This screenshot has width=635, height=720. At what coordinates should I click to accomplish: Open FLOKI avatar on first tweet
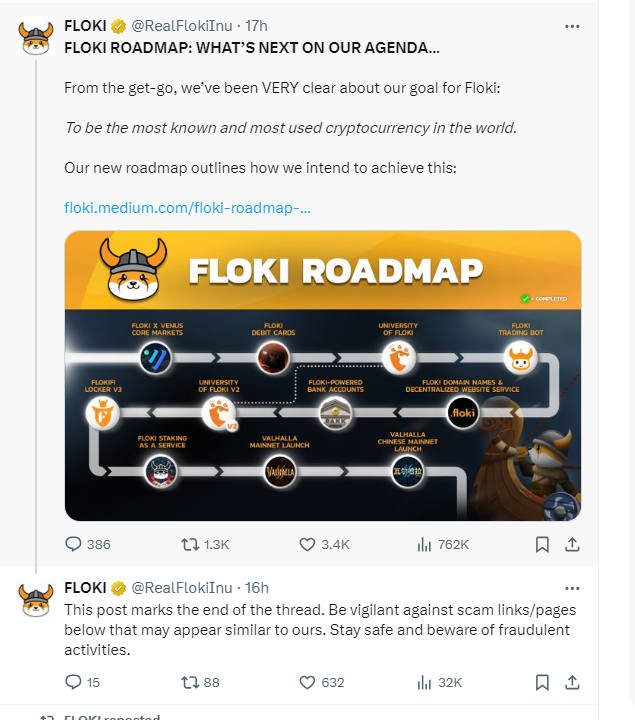point(36,38)
